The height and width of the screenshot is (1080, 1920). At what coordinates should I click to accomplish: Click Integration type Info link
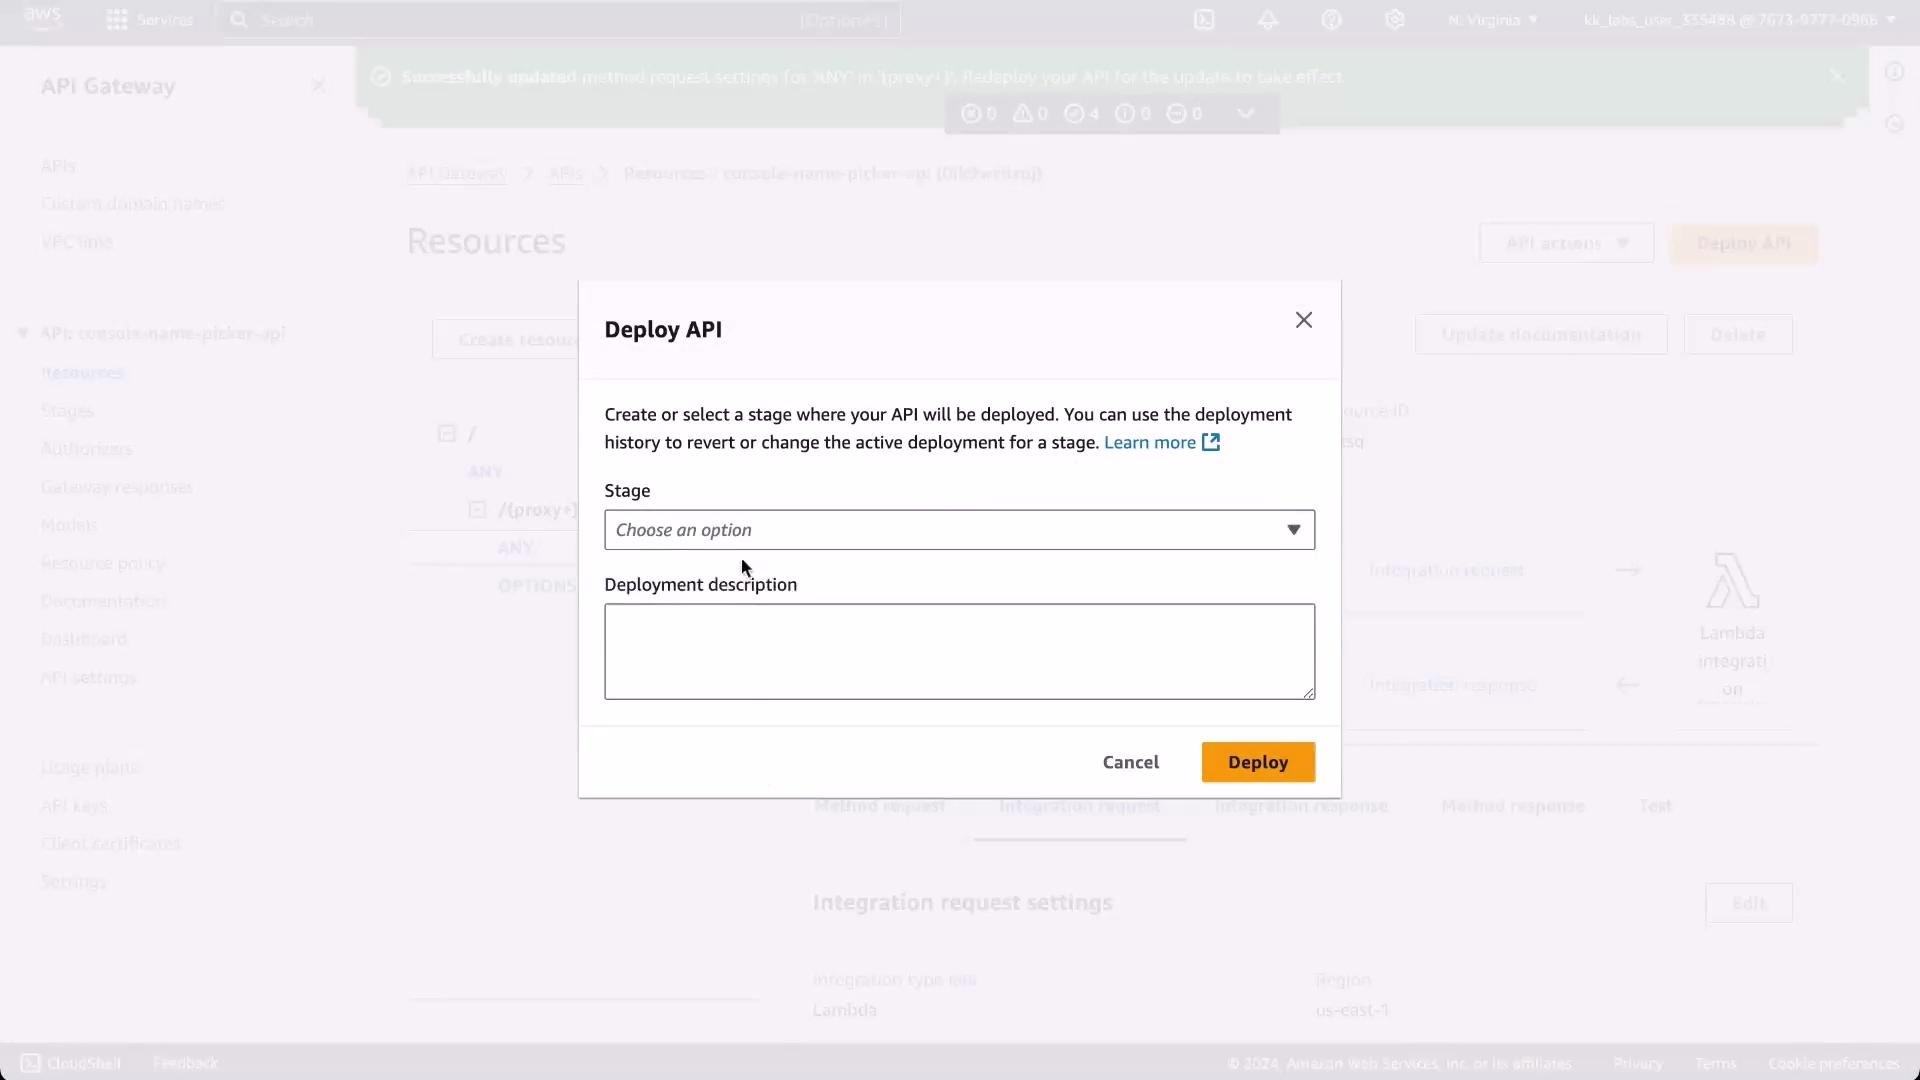(962, 980)
